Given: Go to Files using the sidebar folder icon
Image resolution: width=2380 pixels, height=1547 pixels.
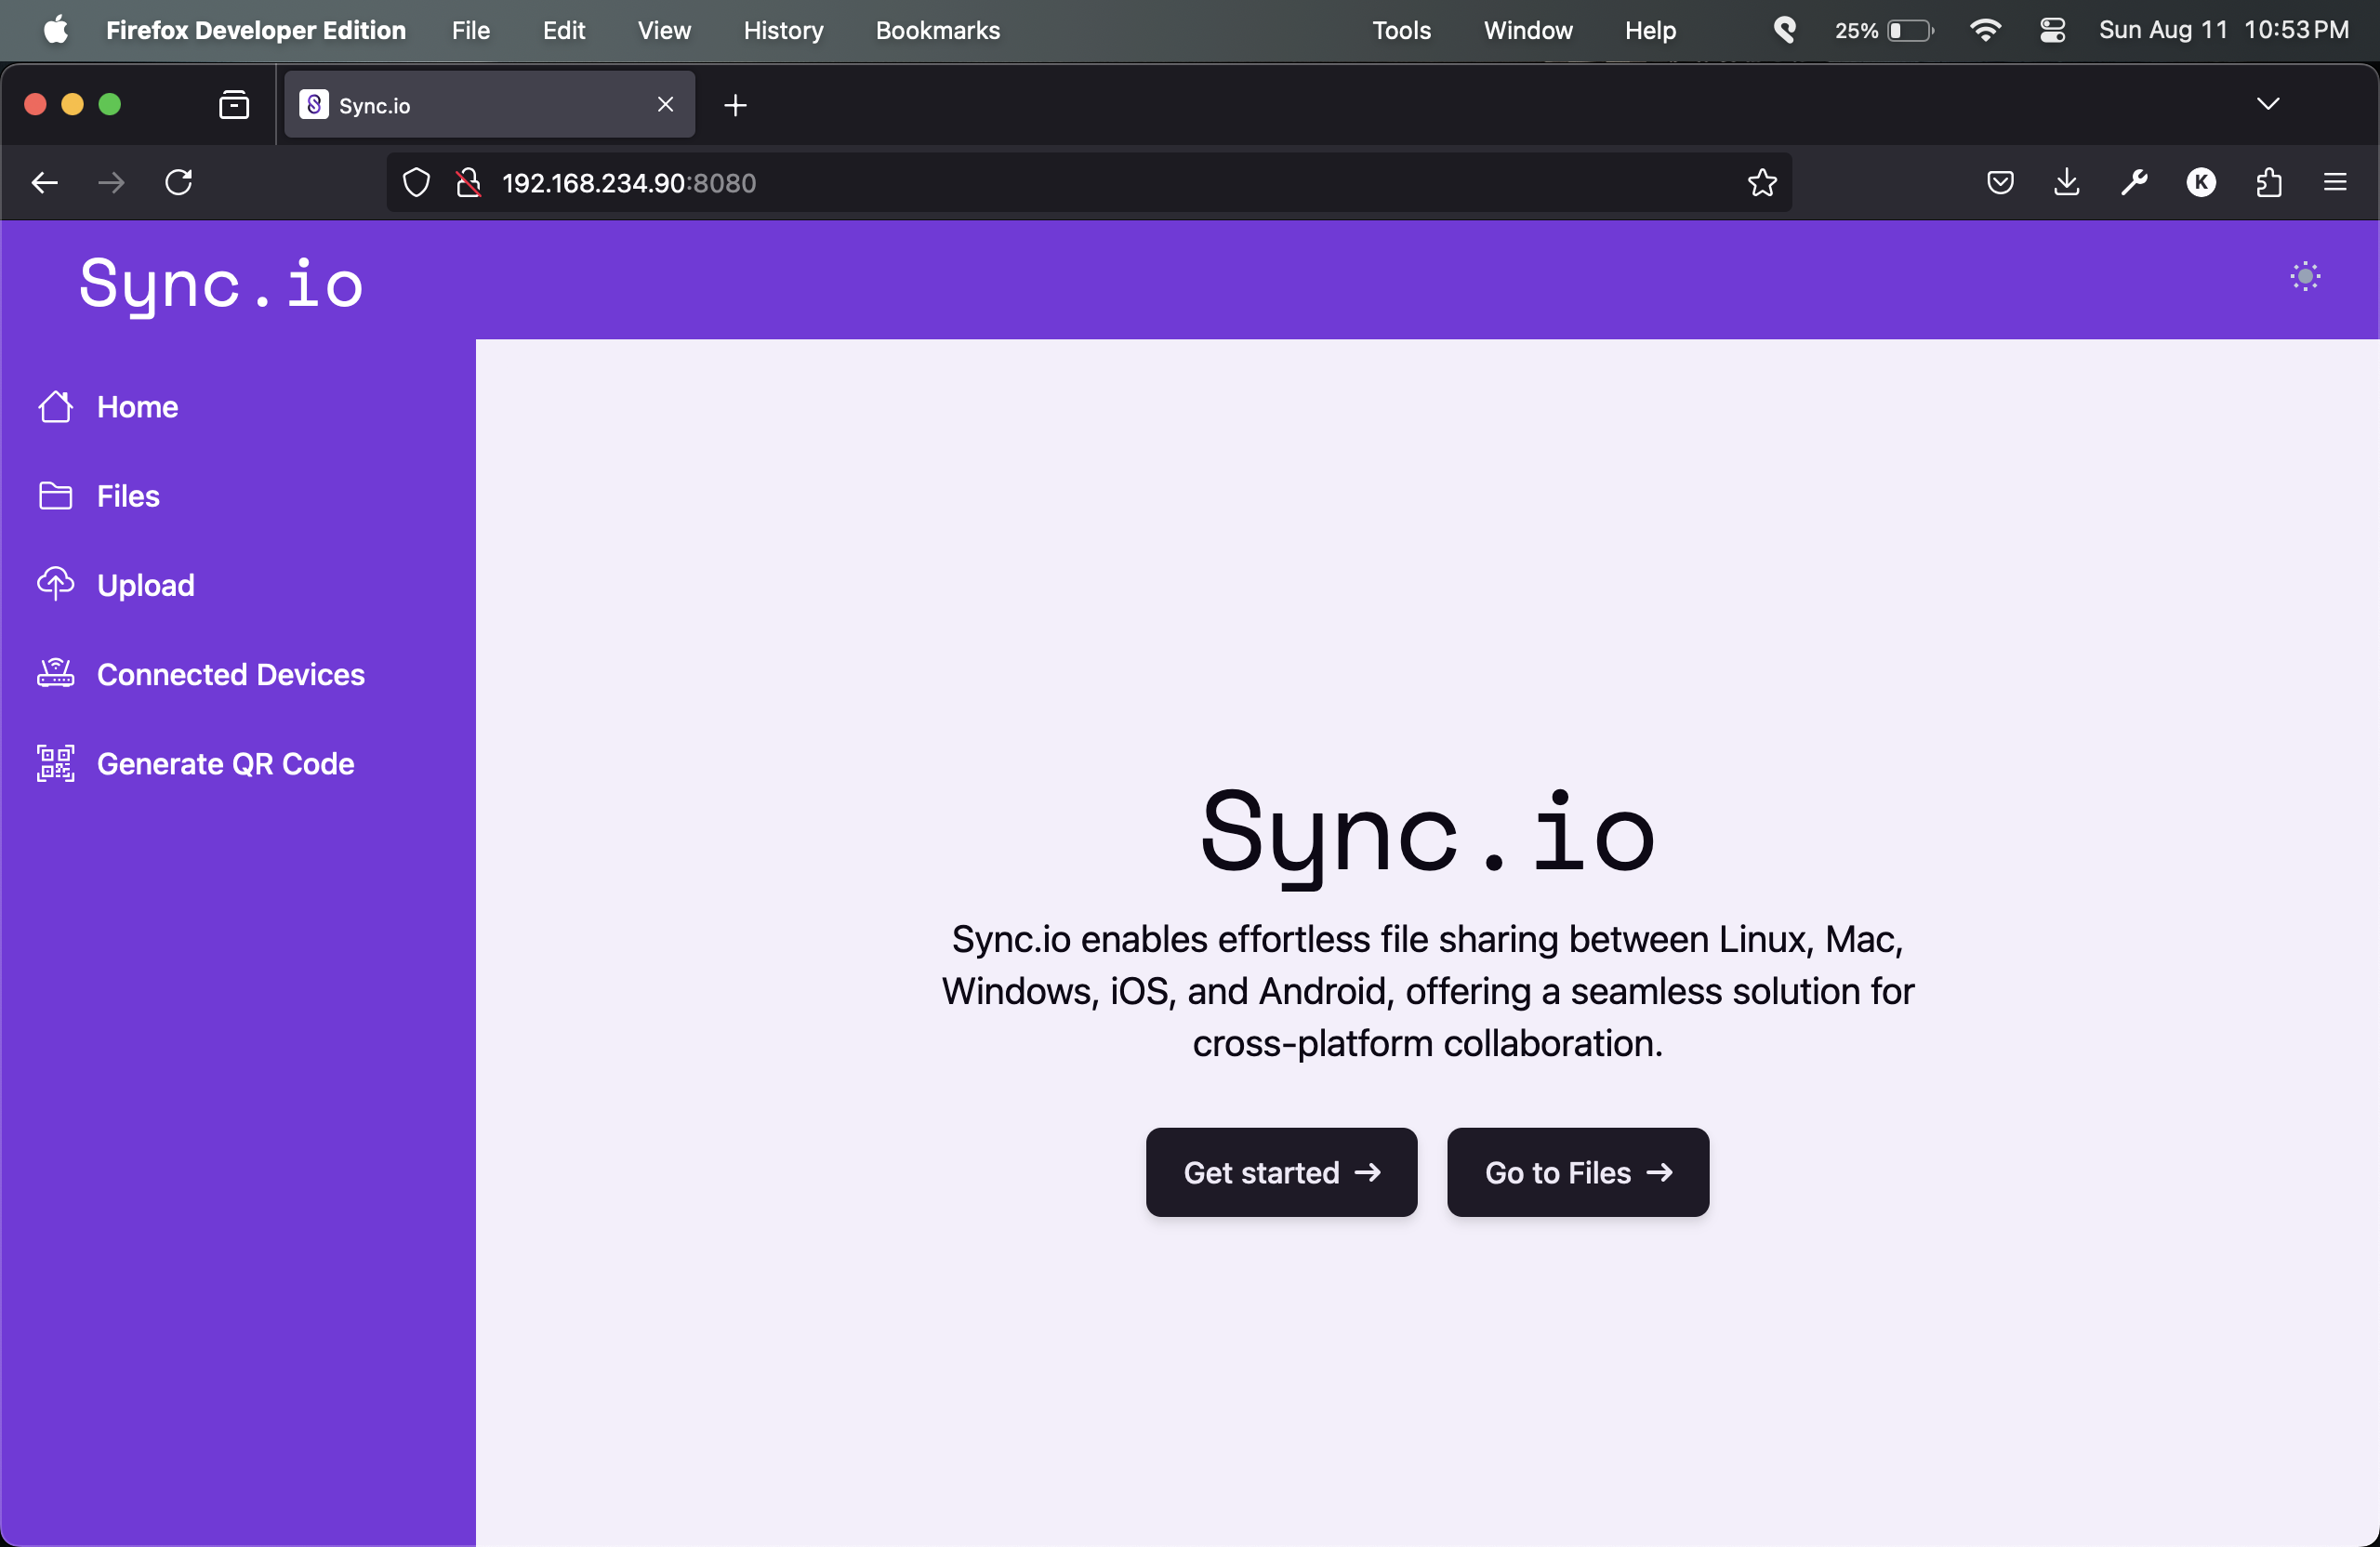Looking at the screenshot, I should point(56,495).
